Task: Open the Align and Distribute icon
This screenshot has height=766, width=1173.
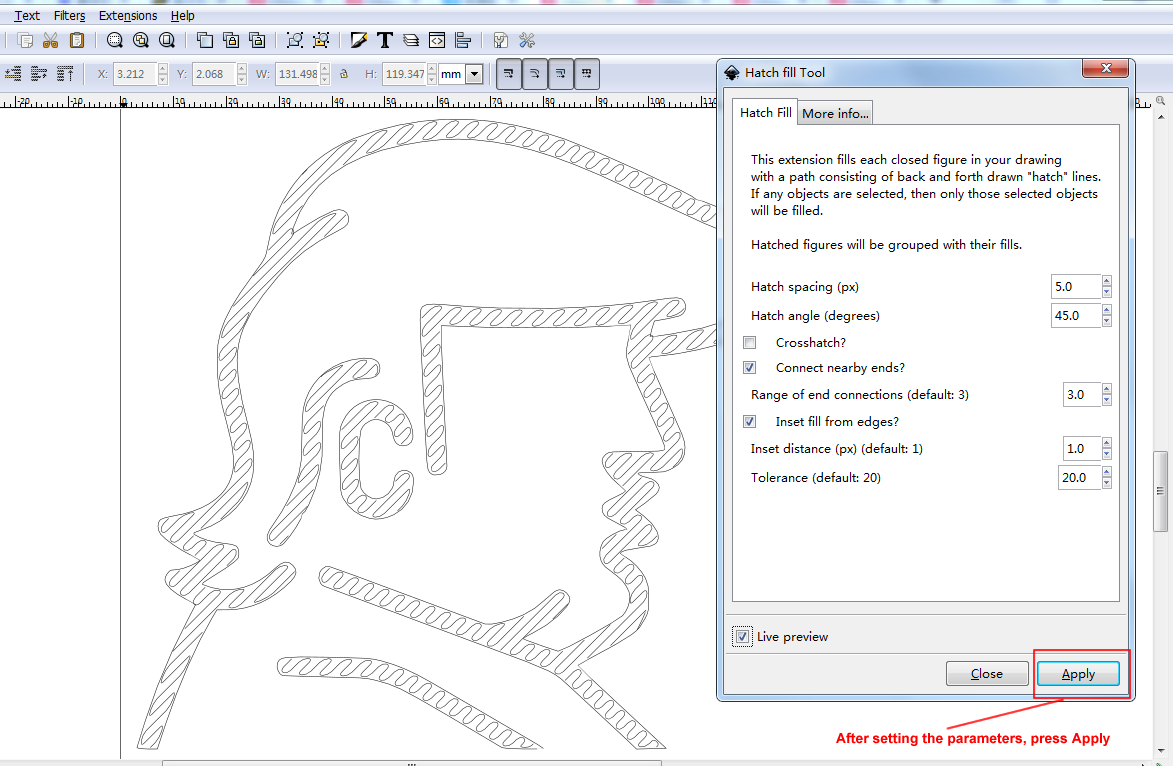Action: click(x=463, y=40)
